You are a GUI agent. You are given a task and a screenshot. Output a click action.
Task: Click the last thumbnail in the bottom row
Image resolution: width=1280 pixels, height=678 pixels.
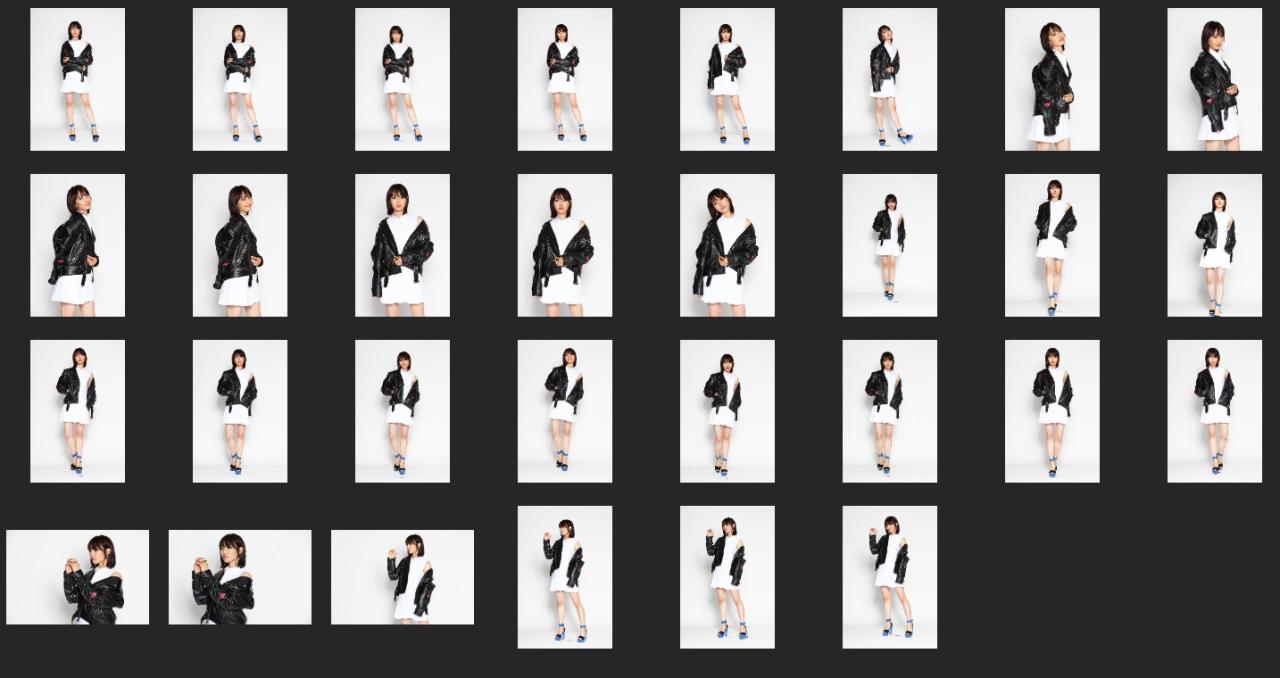(x=889, y=577)
